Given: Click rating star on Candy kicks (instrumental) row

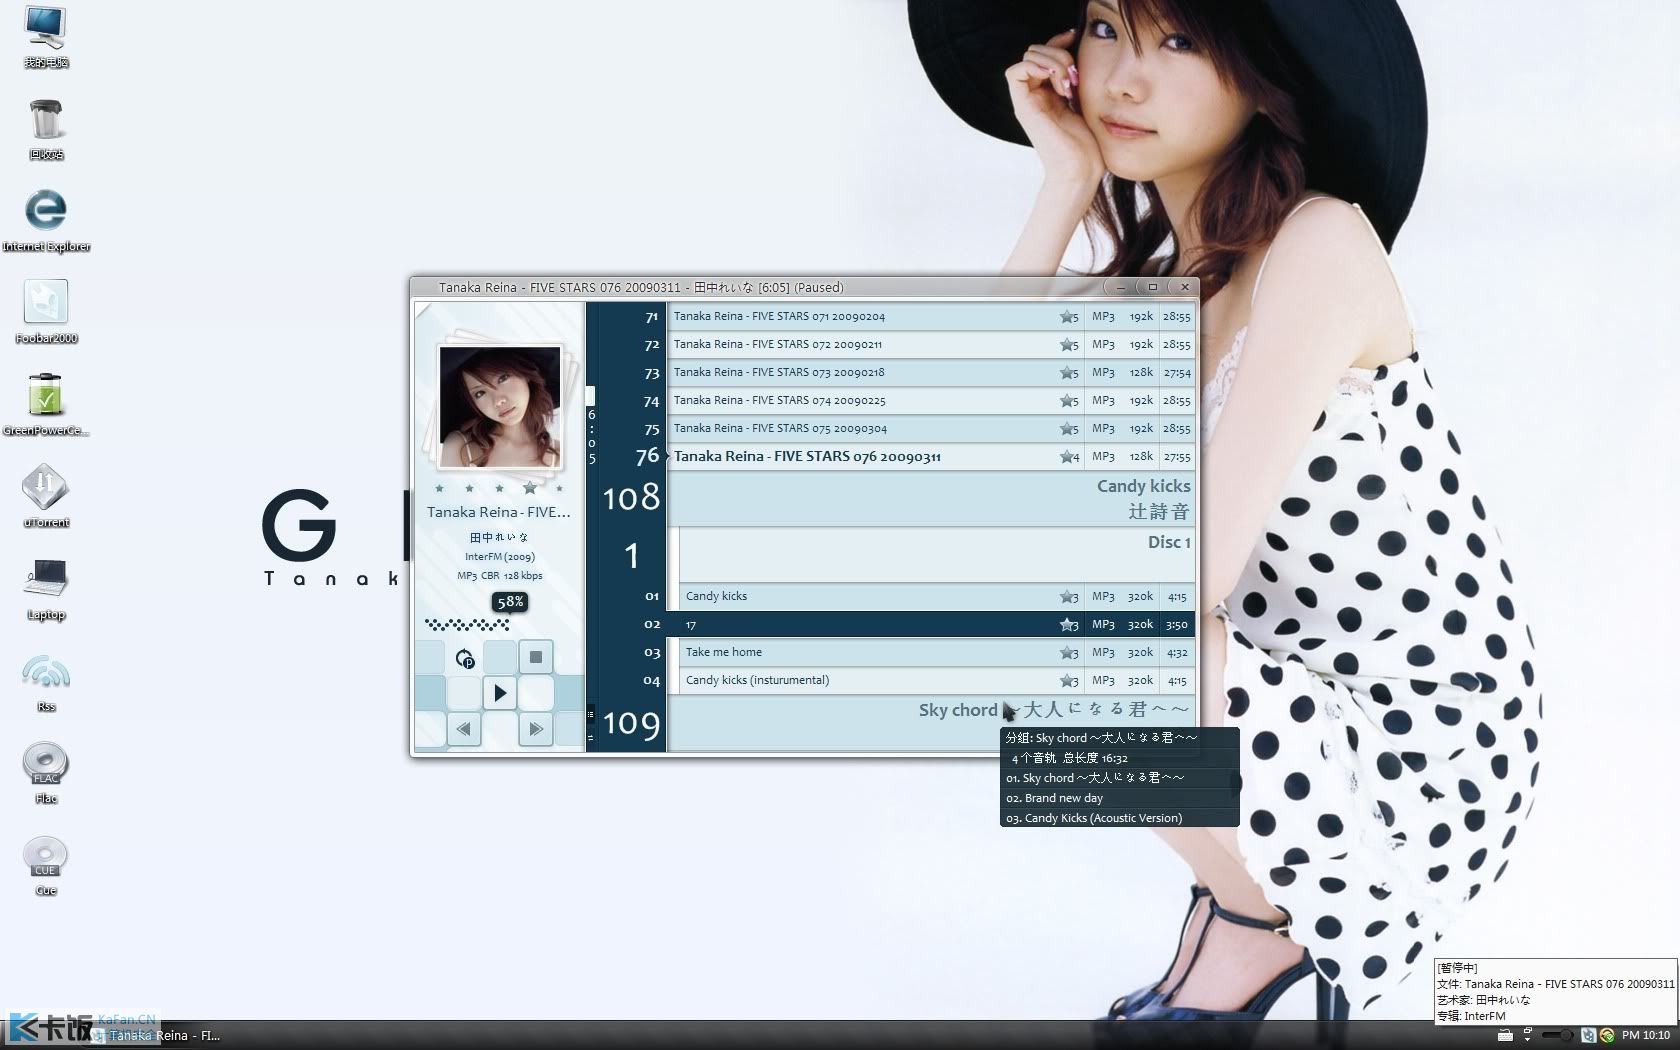Looking at the screenshot, I should click(1069, 681).
